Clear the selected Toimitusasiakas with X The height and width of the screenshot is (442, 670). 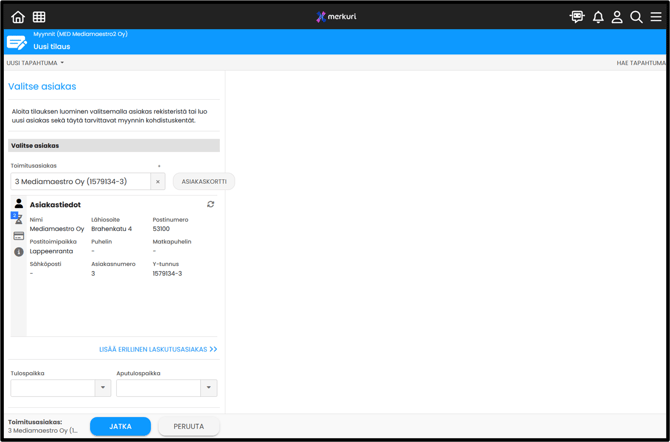pos(158,182)
